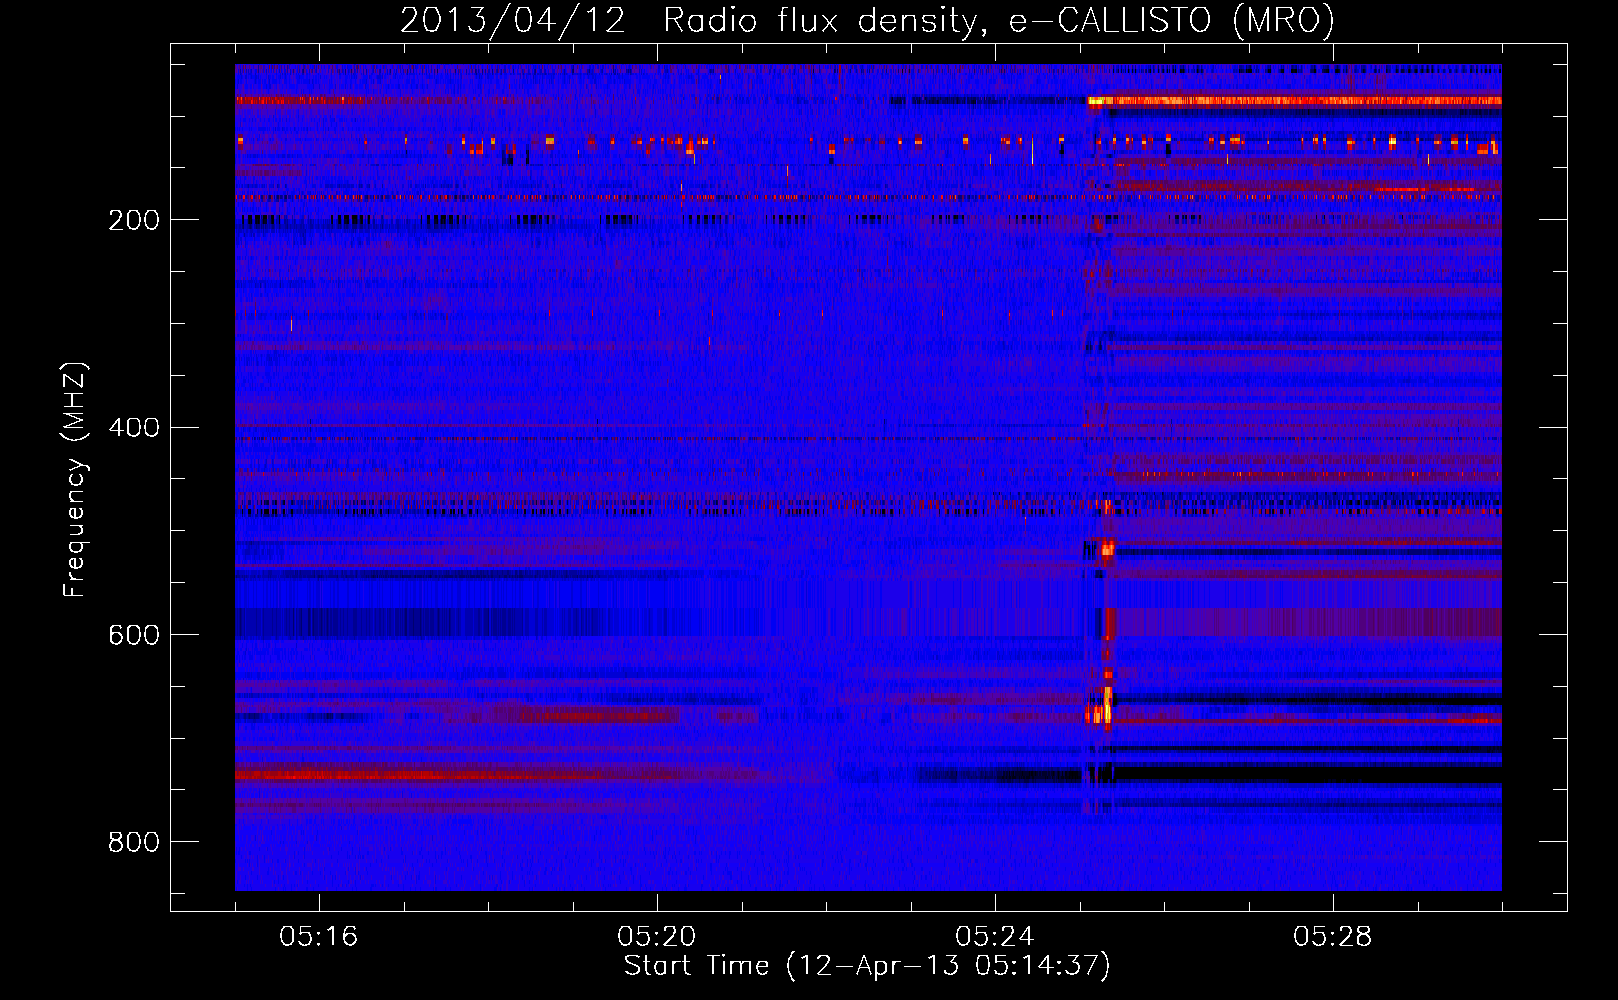
Task: Click the bright burst feature near 680 MHz
Action: click(1100, 708)
